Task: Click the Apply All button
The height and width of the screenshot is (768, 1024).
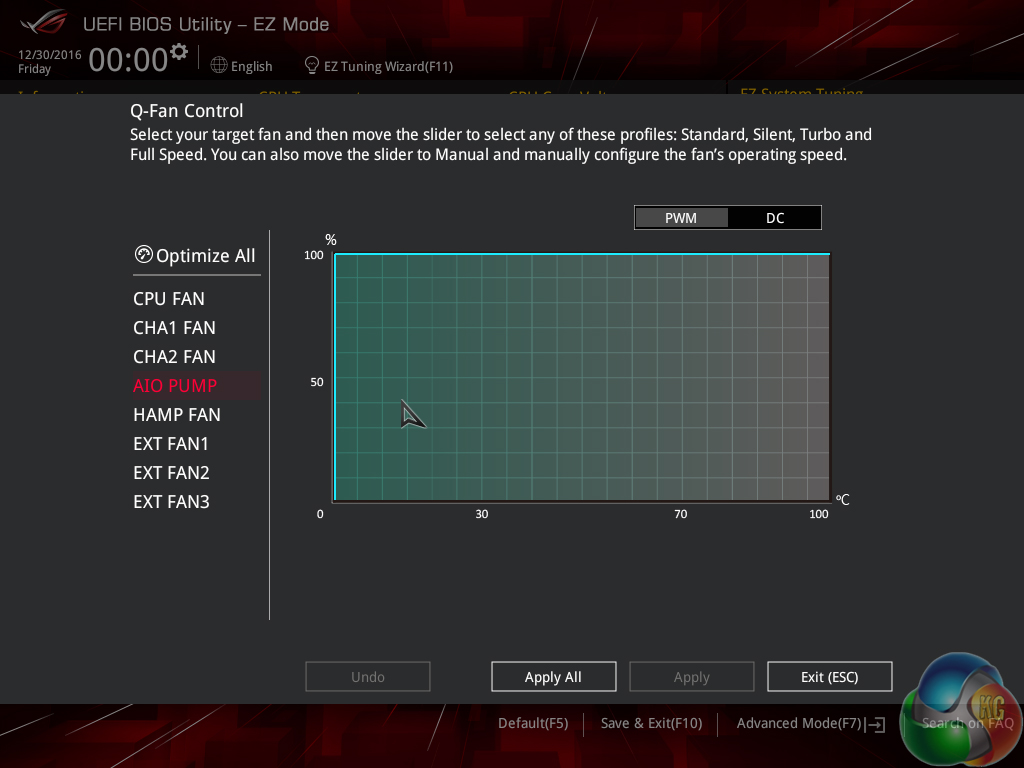Action: coord(553,677)
